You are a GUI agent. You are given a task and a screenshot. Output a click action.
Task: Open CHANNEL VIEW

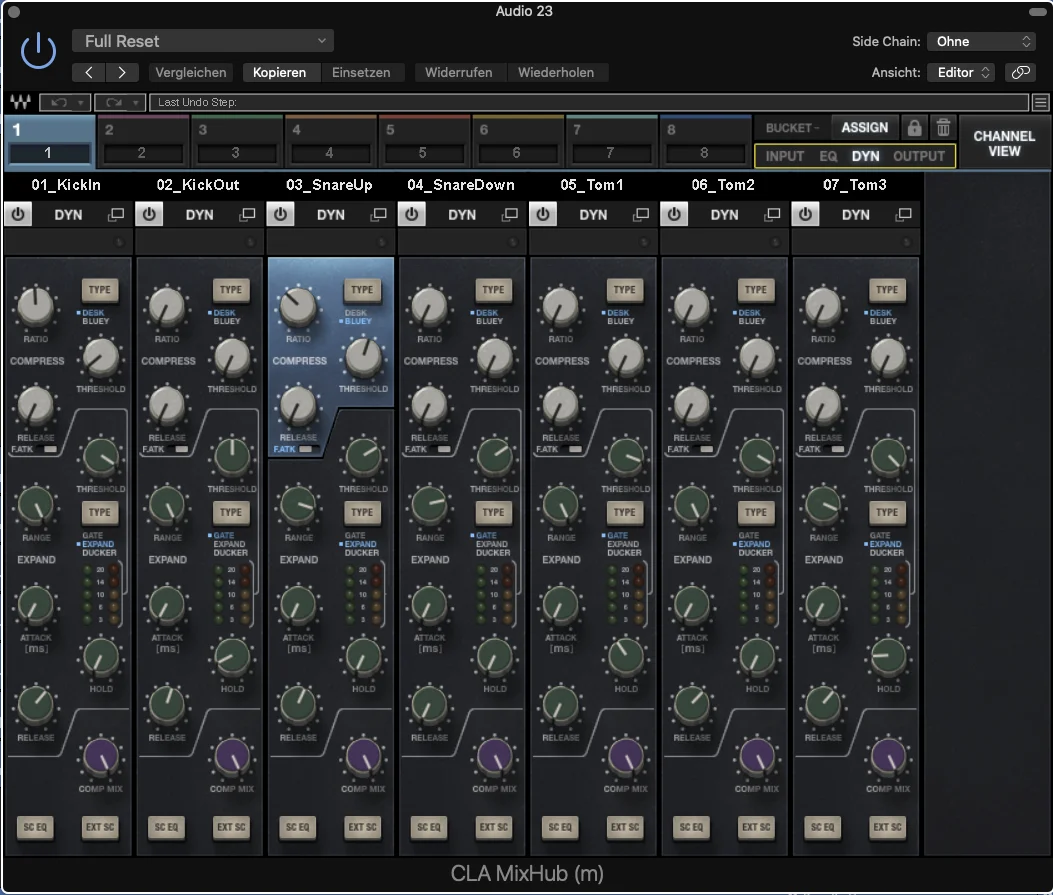[x=1004, y=144]
